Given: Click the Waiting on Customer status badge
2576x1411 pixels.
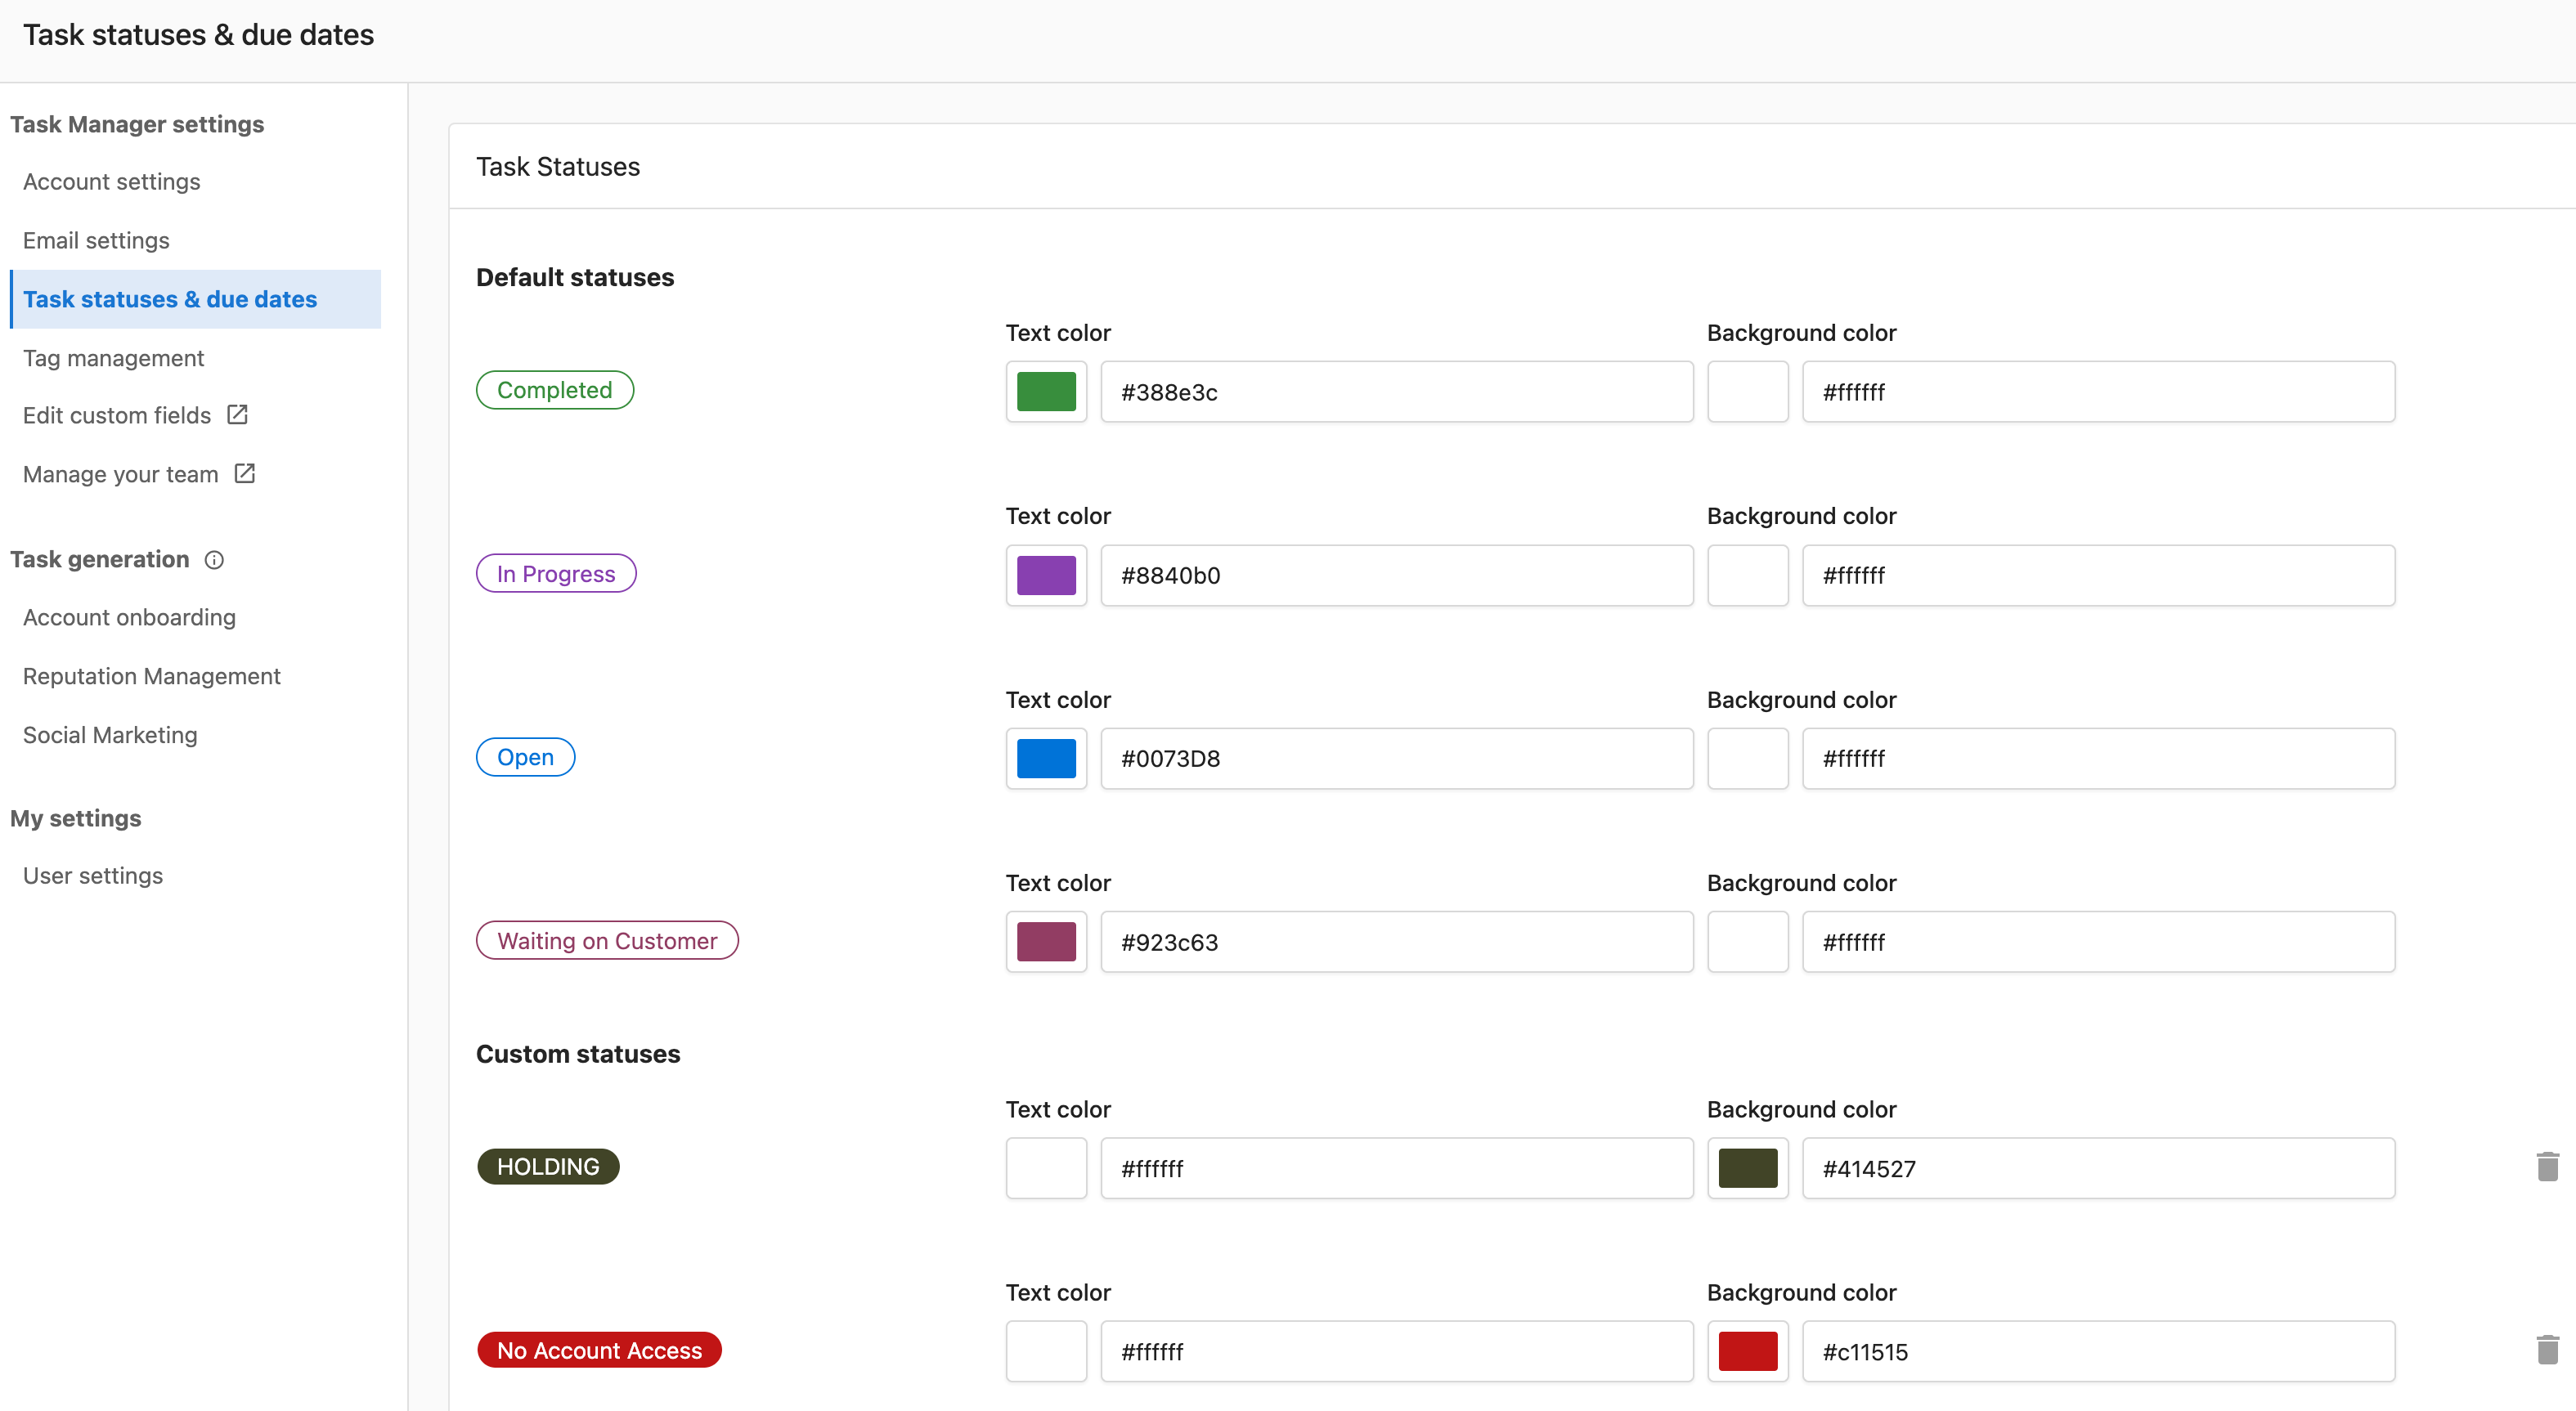Looking at the screenshot, I should pyautogui.click(x=607, y=940).
